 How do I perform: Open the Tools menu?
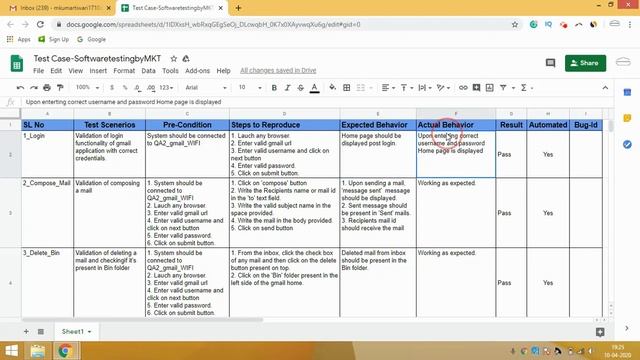pos(170,71)
